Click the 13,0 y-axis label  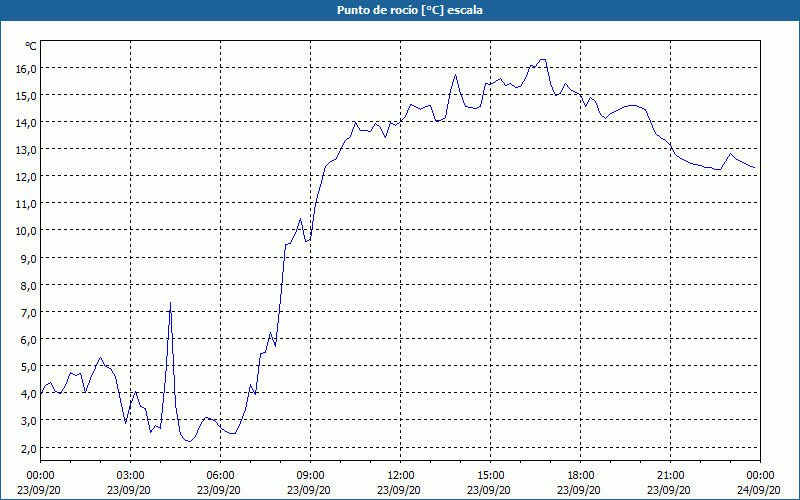click(26, 150)
